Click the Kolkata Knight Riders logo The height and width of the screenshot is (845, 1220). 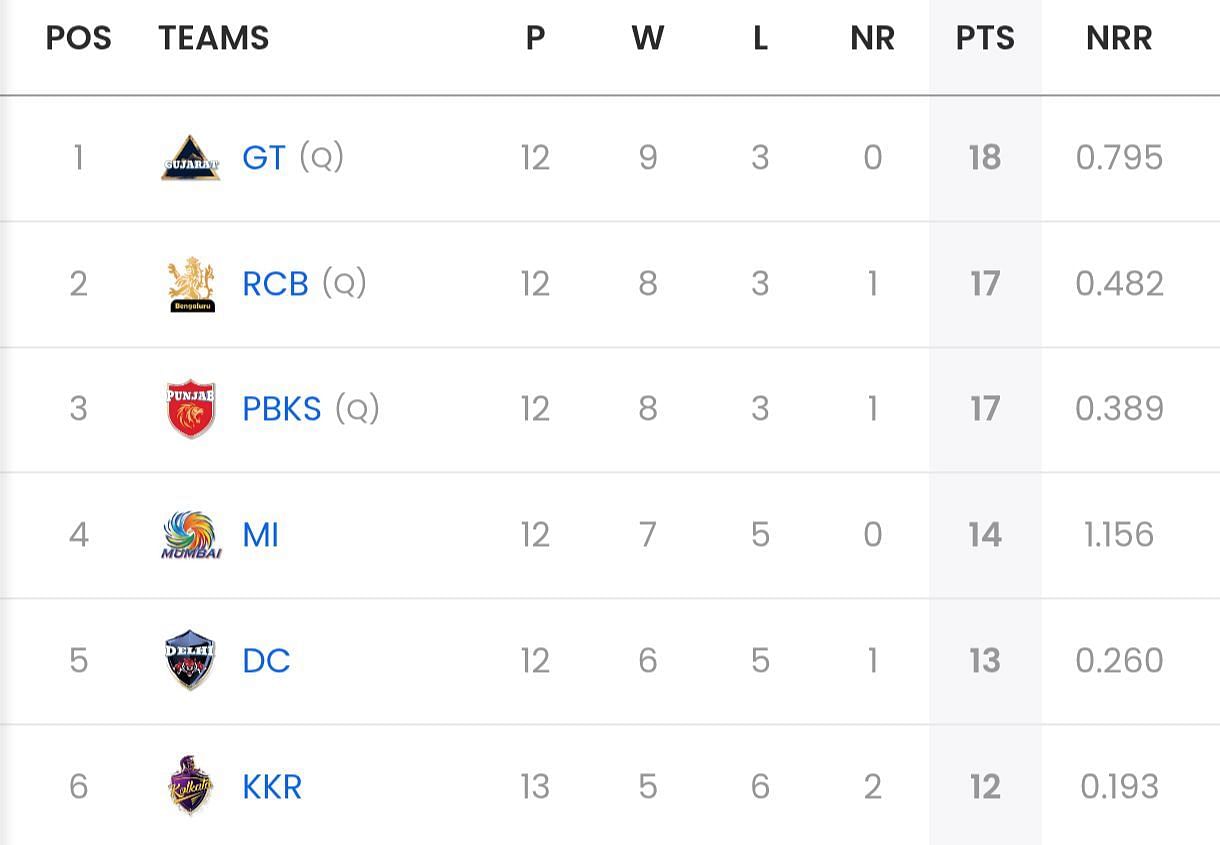190,786
